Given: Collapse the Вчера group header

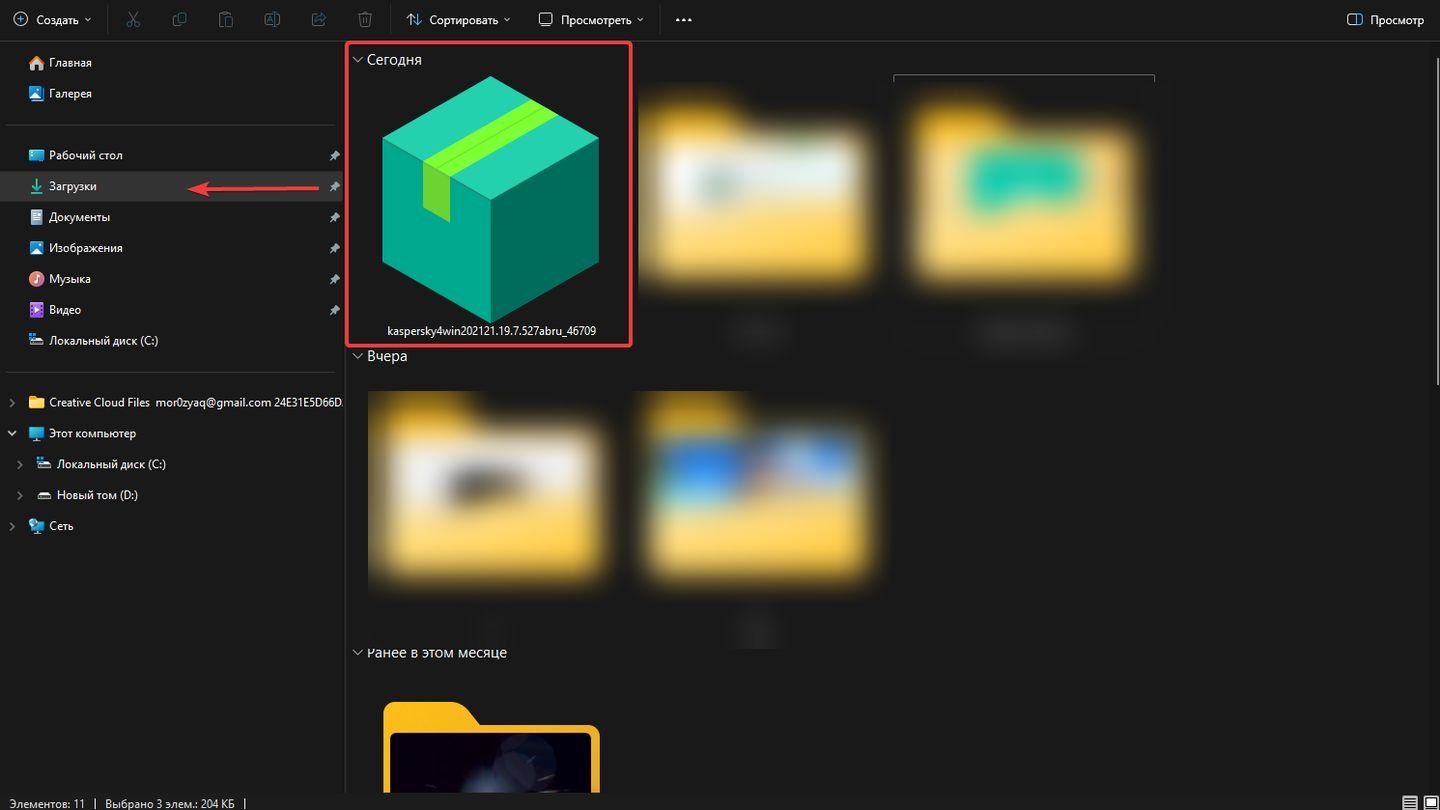Looking at the screenshot, I should tap(357, 356).
